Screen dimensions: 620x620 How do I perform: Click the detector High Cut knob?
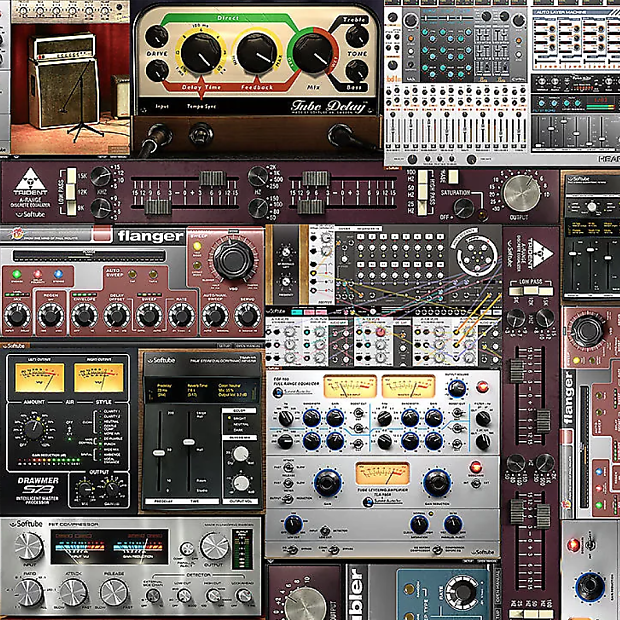coord(214,595)
